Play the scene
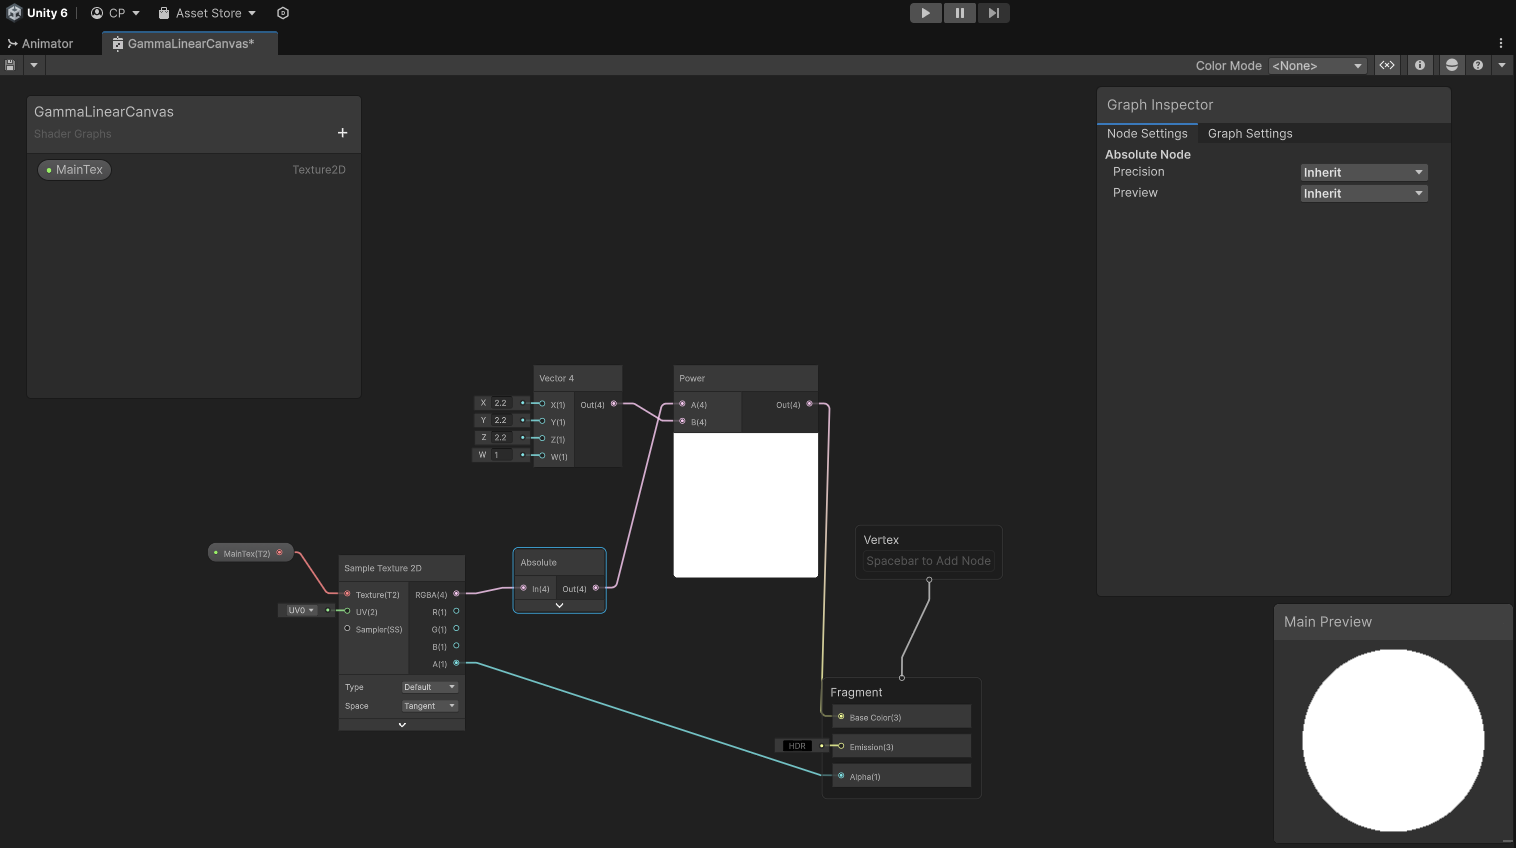 (x=925, y=12)
